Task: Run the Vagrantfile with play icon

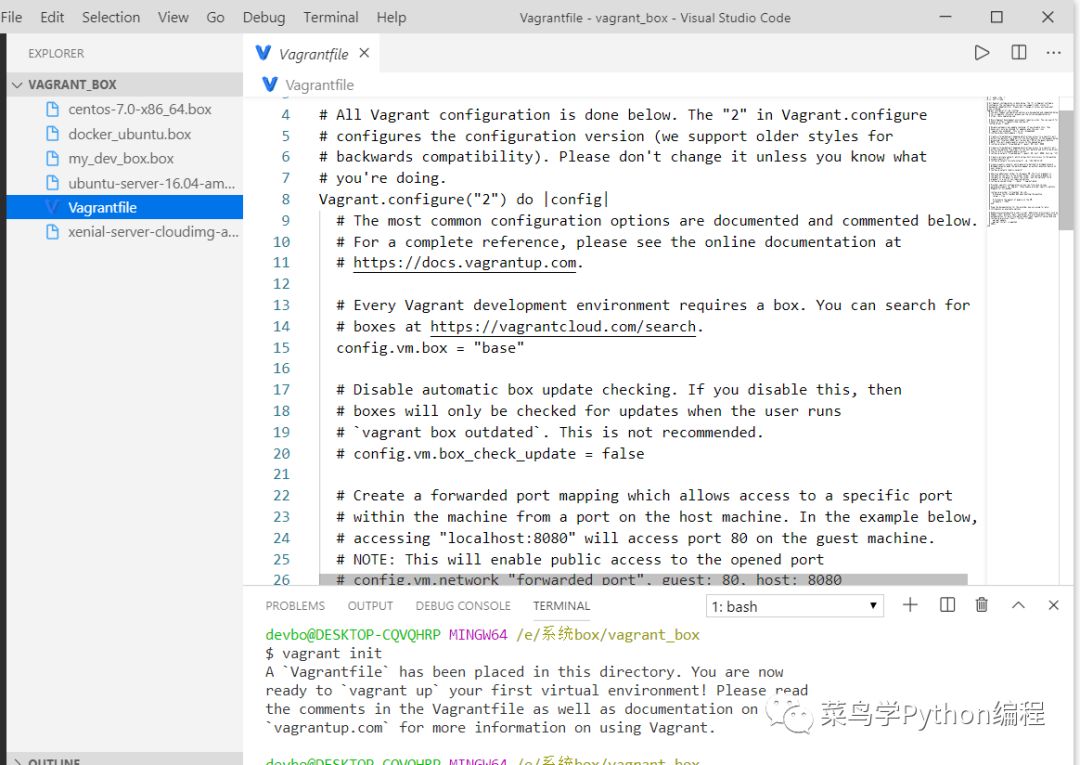Action: [x=982, y=53]
